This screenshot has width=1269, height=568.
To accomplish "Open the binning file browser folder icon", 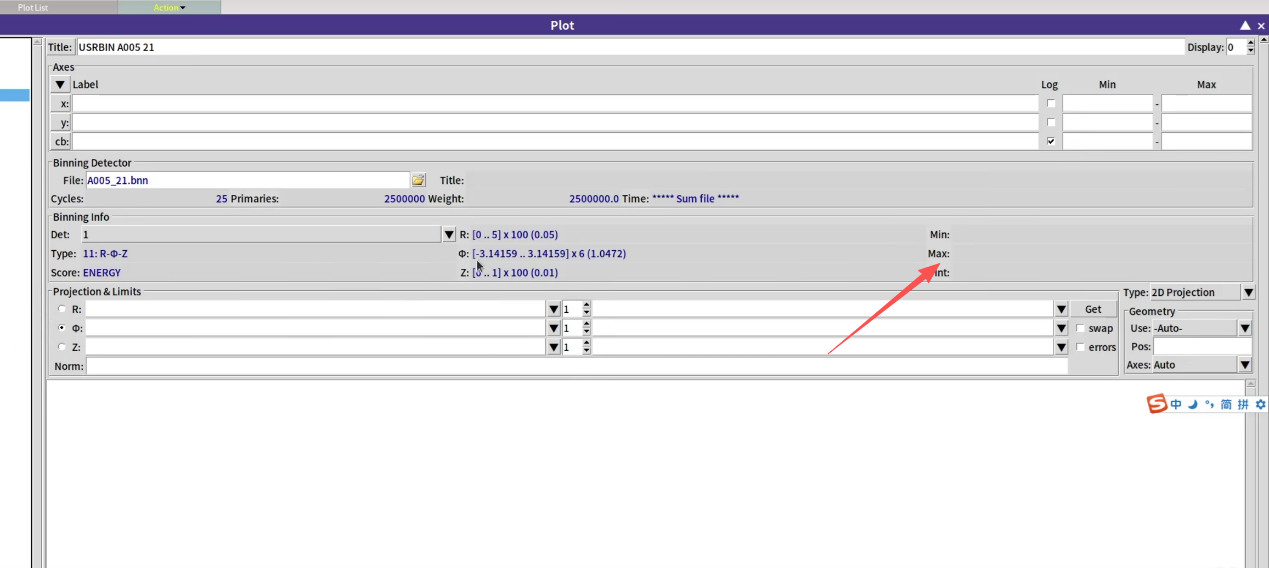I will pyautogui.click(x=418, y=180).
